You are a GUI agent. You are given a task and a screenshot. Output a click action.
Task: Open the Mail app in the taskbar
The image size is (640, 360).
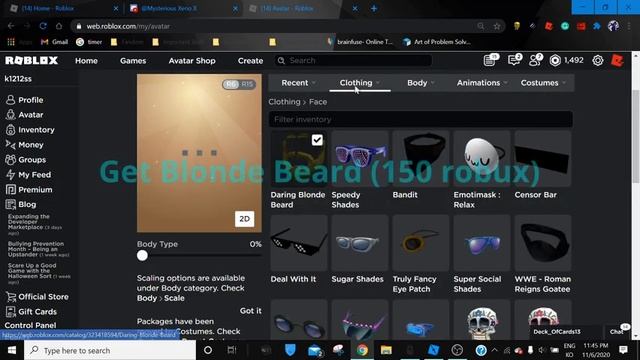tap(314, 350)
